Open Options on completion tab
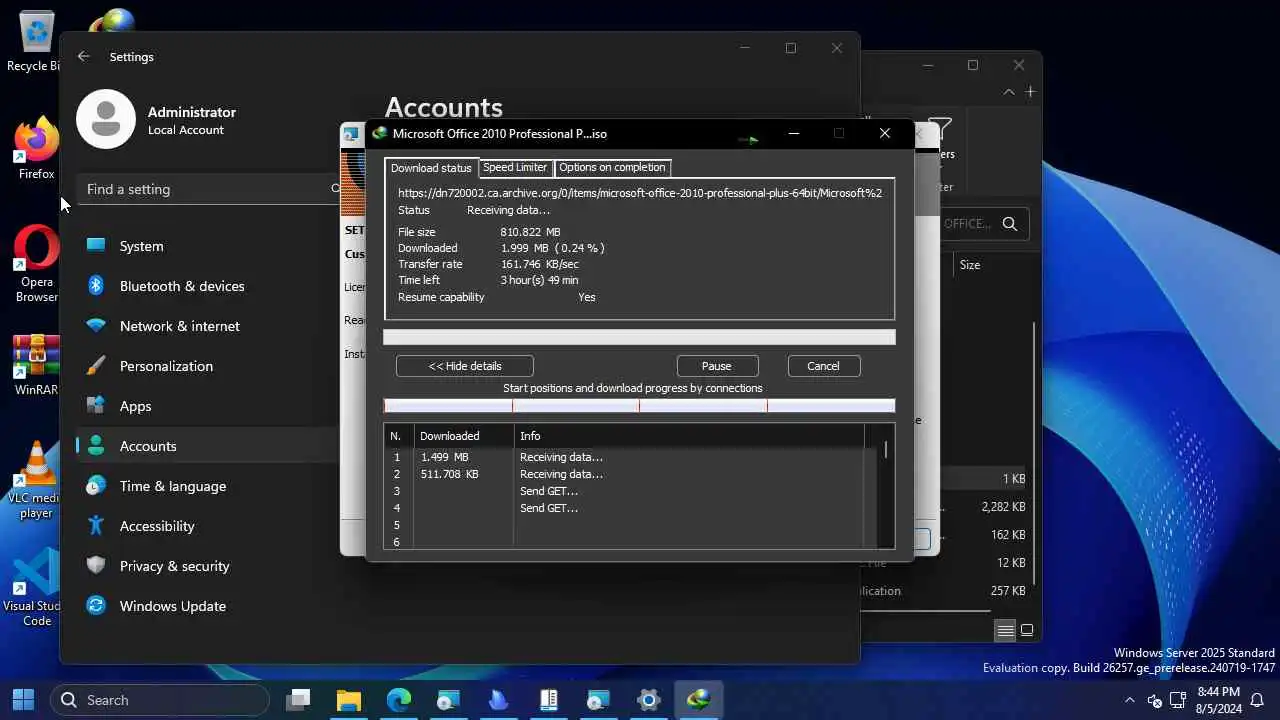 (612, 167)
